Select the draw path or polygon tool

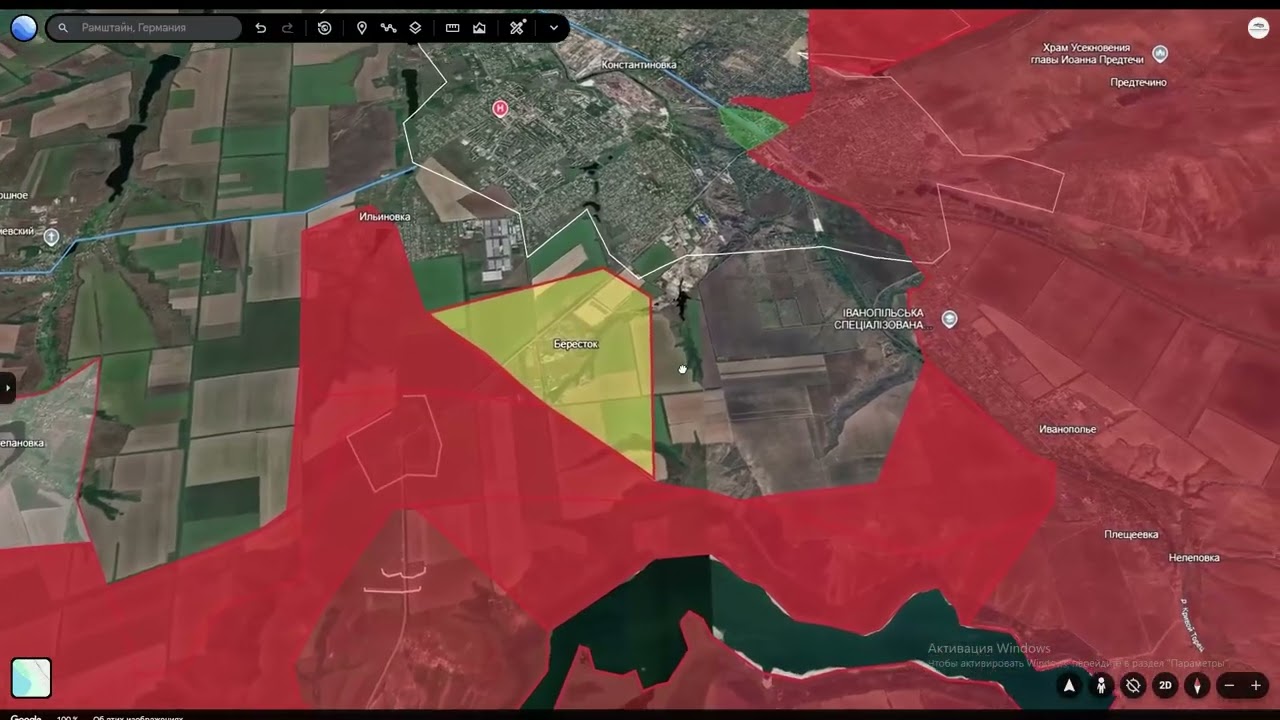[389, 28]
